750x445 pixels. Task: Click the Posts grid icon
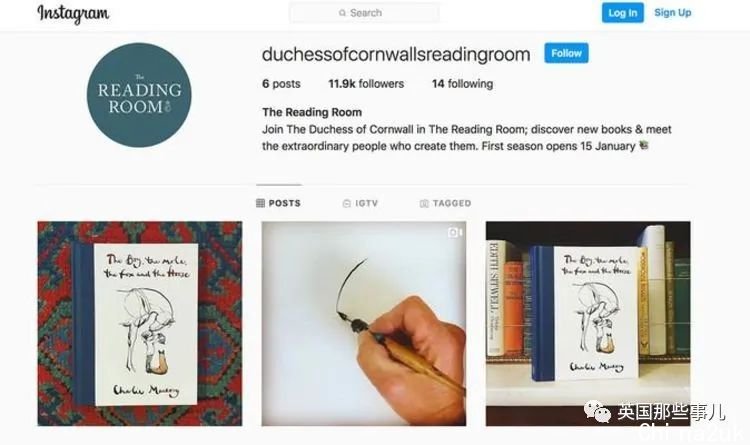tap(260, 203)
